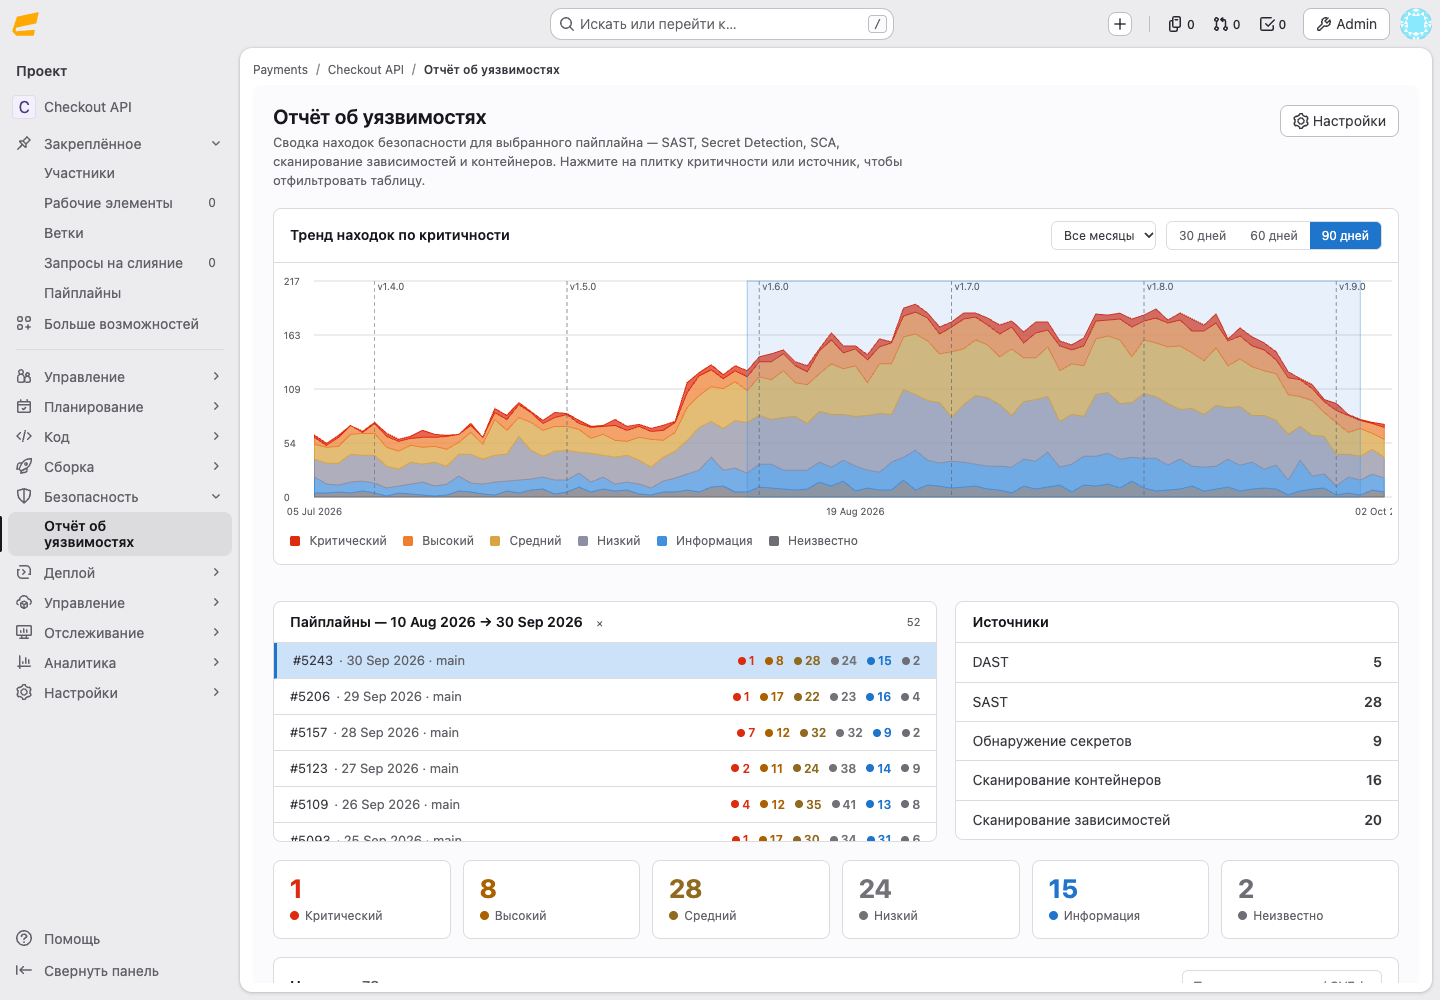Click the Помощь help icon in the sidebar
Screen dimensions: 1440x1000
tap(24, 939)
